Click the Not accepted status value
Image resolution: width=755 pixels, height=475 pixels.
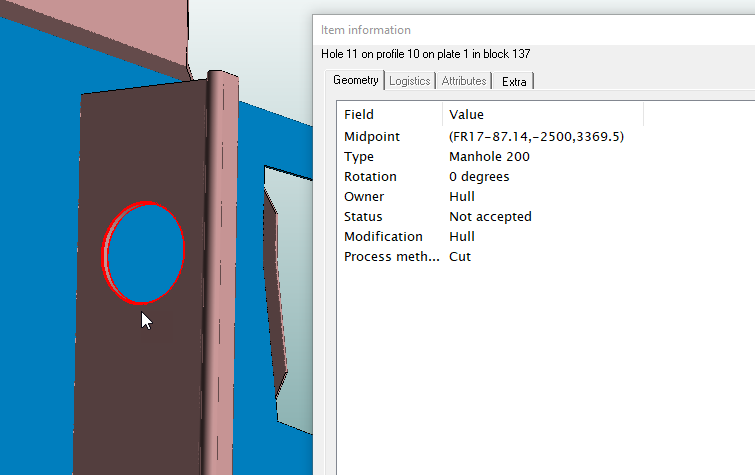(x=490, y=217)
